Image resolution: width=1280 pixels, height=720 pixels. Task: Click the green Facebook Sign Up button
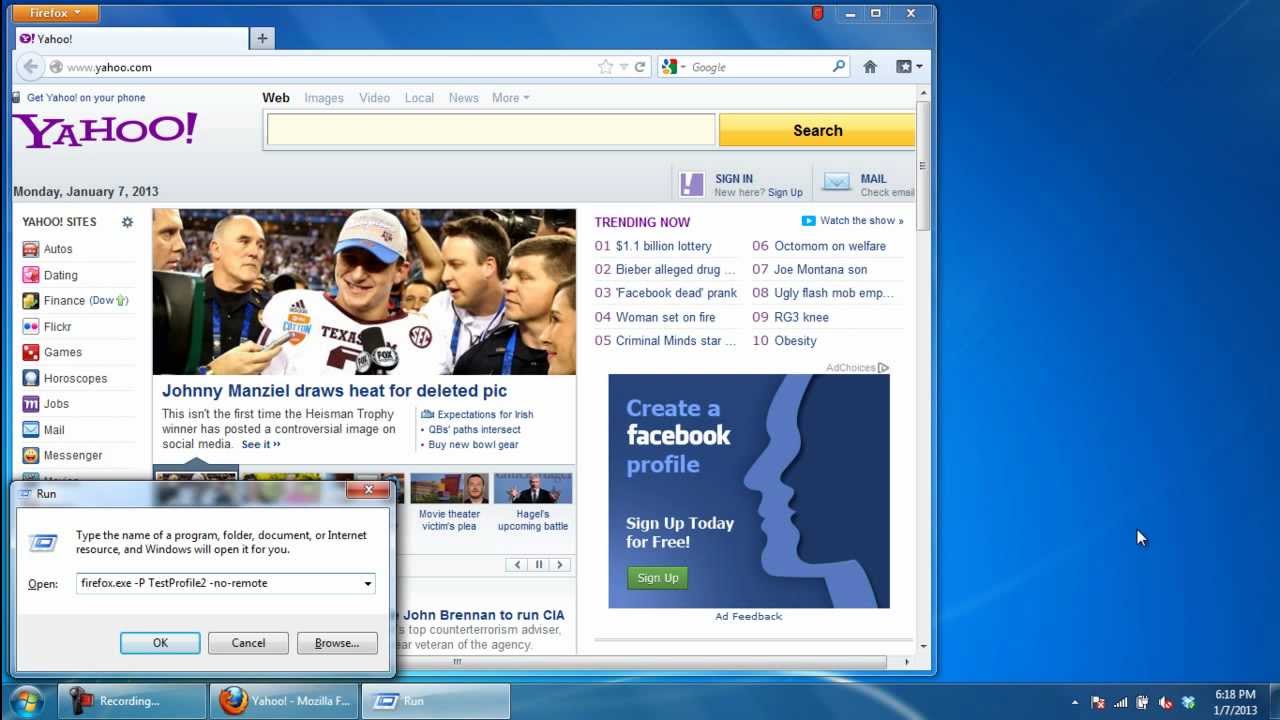pos(658,577)
